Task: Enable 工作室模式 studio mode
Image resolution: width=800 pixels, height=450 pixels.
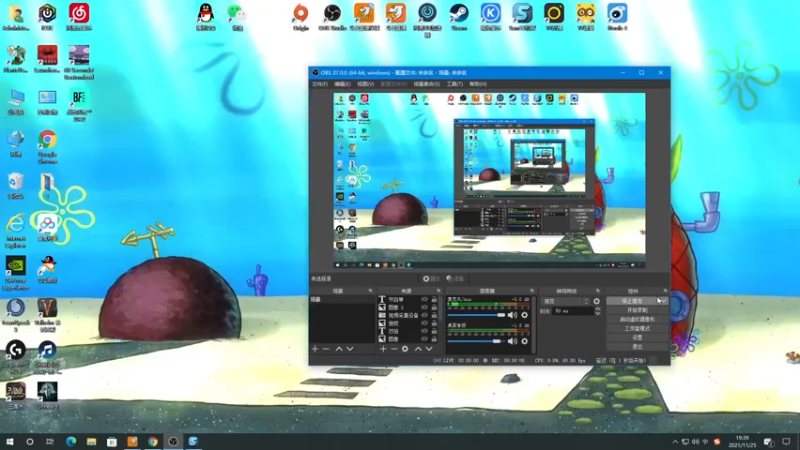Action: tap(637, 329)
